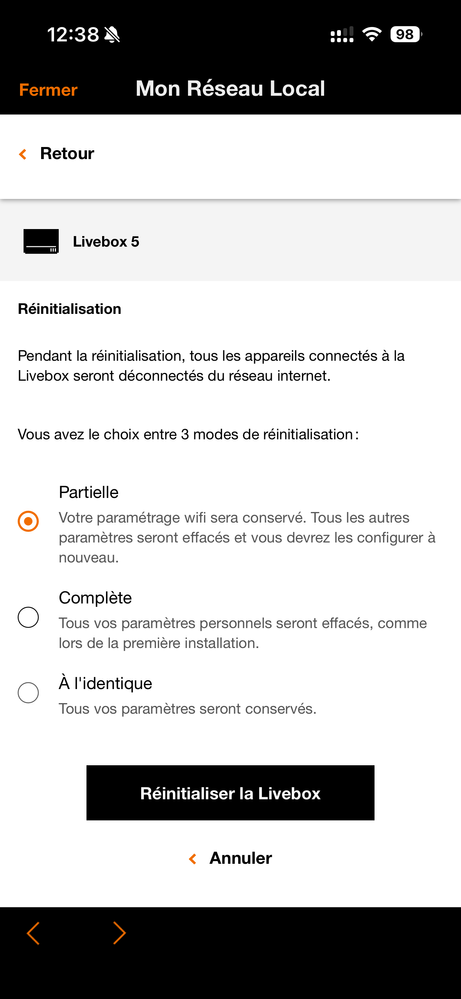The height and width of the screenshot is (999, 461).
Task: Tap the silent mode bell icon
Action: [113, 35]
